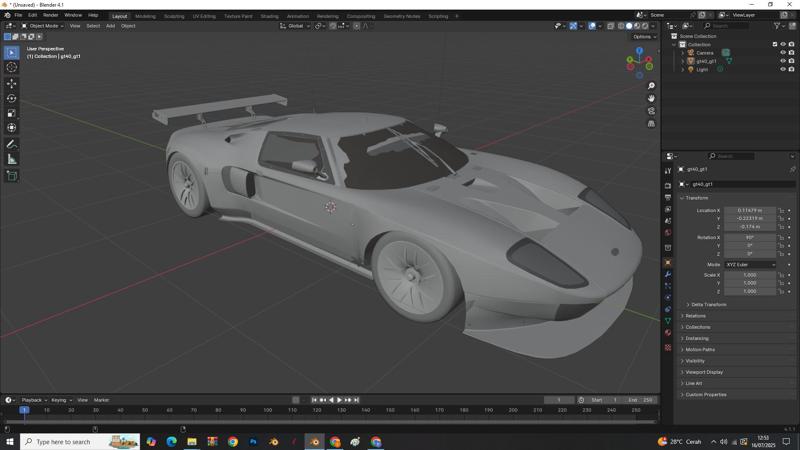Open the XYZ Euler rotation mode dropdown

(751, 265)
